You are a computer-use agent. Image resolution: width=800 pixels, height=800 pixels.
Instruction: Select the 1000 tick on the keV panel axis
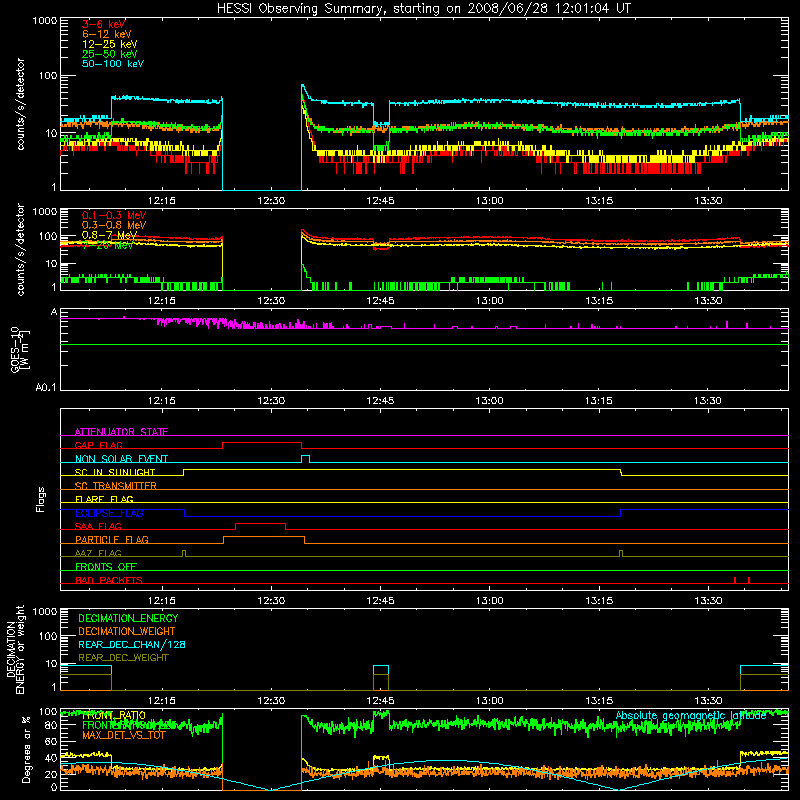coord(45,21)
